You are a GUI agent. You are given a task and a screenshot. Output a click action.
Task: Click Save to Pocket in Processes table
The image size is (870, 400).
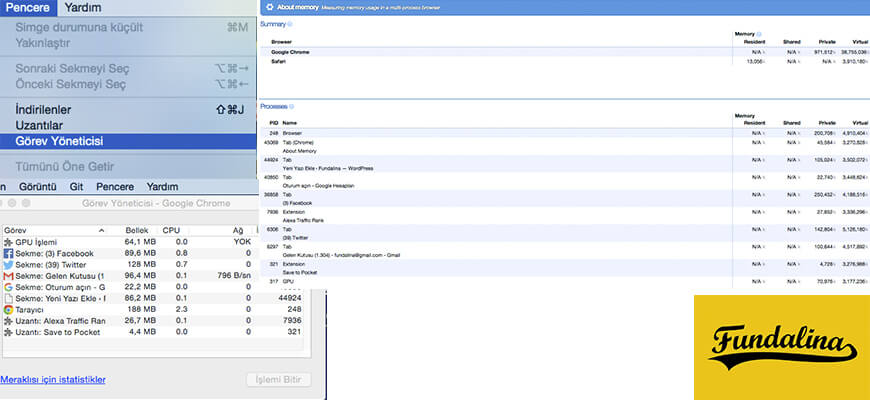pyautogui.click(x=298, y=272)
